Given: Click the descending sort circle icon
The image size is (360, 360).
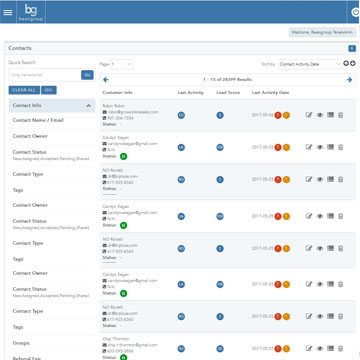Looking at the screenshot, I should click(x=353, y=63).
